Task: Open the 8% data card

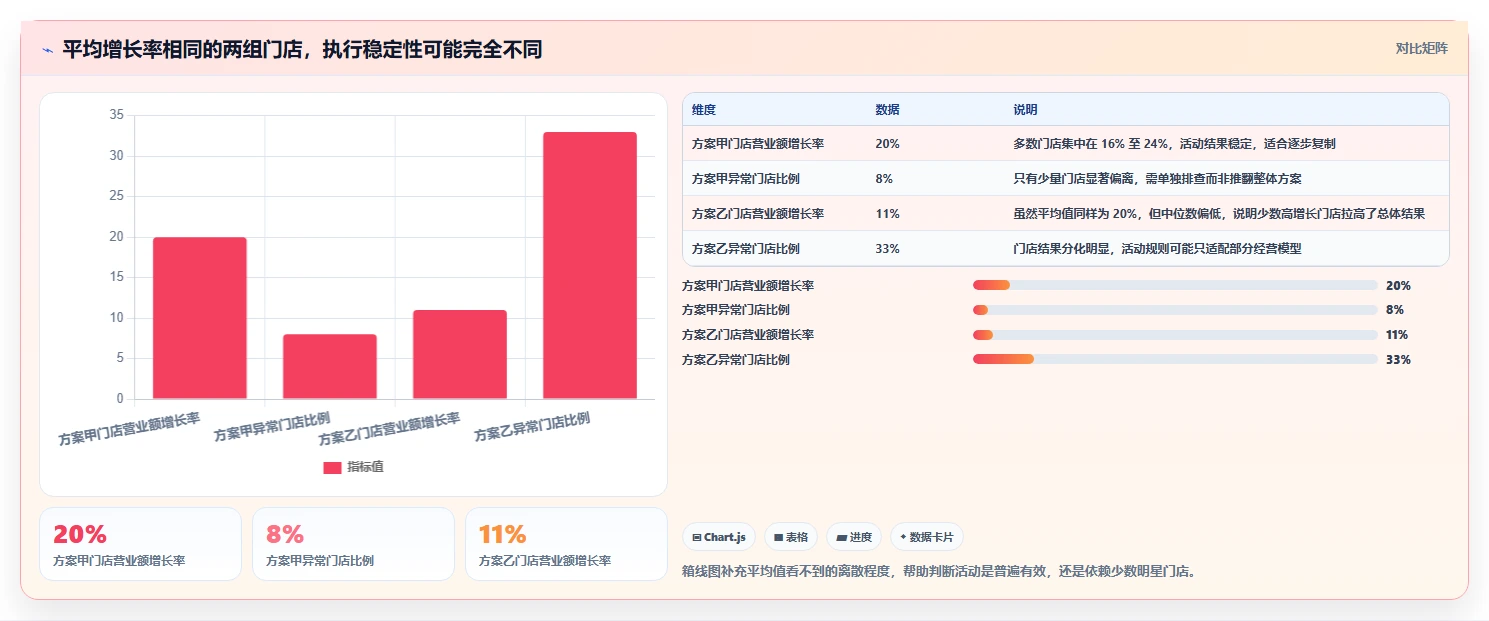Action: point(353,544)
